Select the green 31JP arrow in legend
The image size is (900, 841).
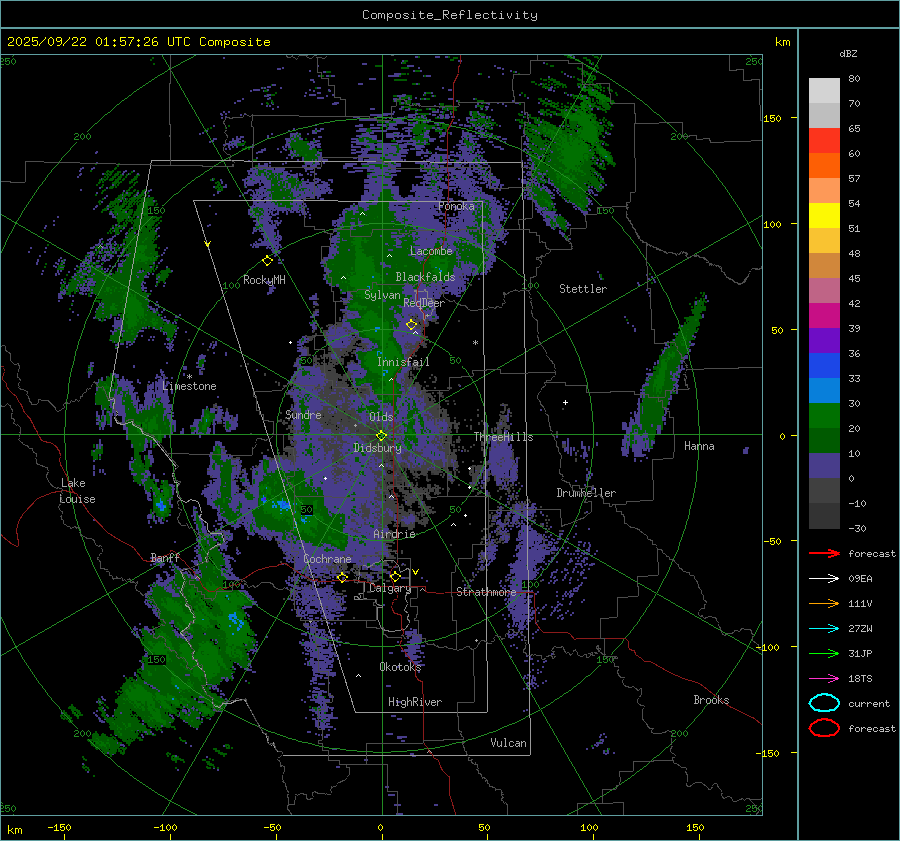click(x=824, y=653)
